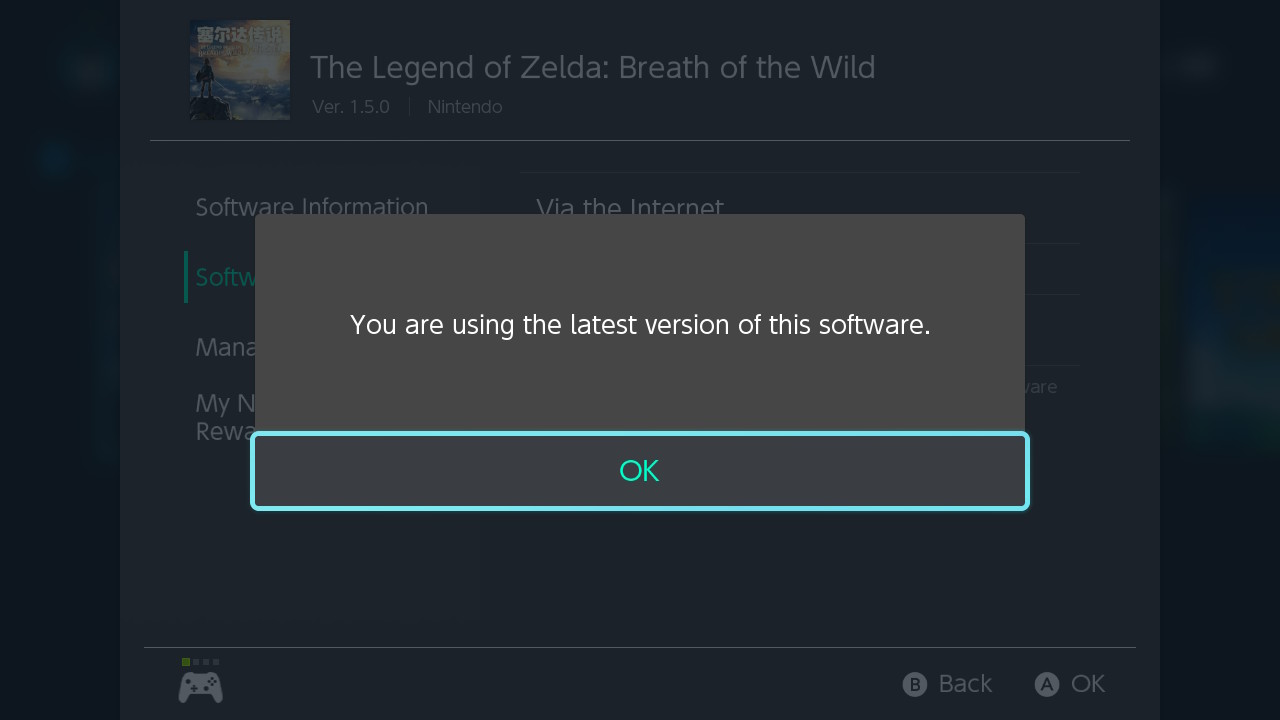The height and width of the screenshot is (720, 1280).
Task: Click the Nintendo publisher label
Action: pyautogui.click(x=465, y=107)
